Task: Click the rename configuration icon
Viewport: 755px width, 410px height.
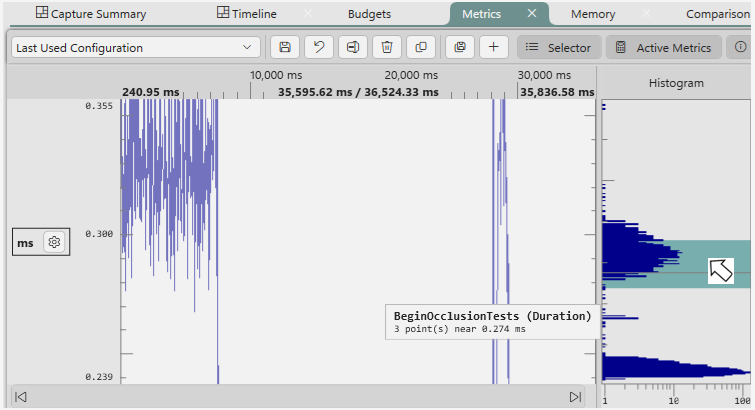Action: pyautogui.click(x=353, y=47)
